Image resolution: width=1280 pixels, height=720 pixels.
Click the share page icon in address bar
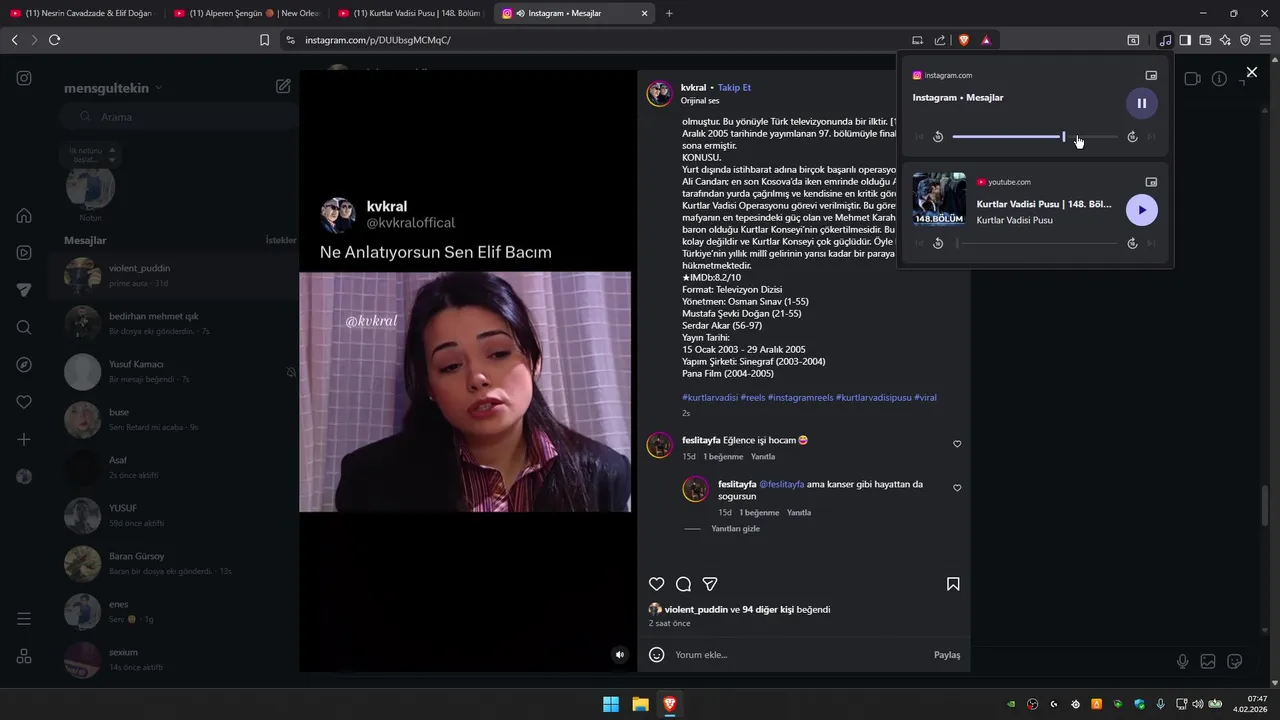tap(940, 40)
